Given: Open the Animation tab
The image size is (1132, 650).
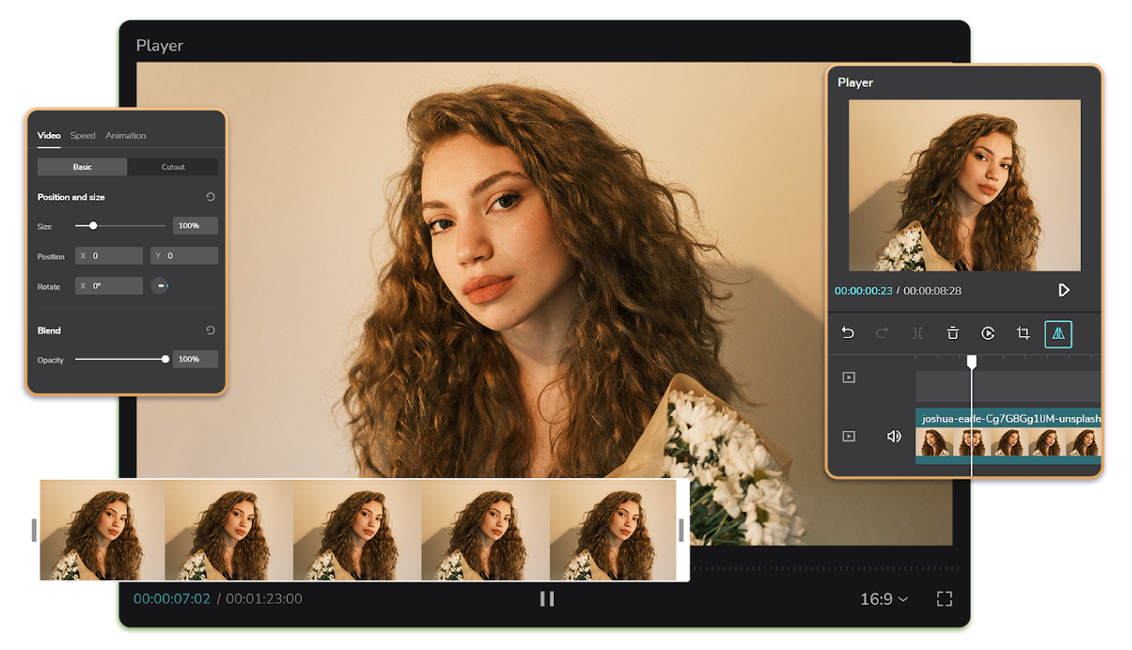Looking at the screenshot, I should pyautogui.click(x=126, y=135).
